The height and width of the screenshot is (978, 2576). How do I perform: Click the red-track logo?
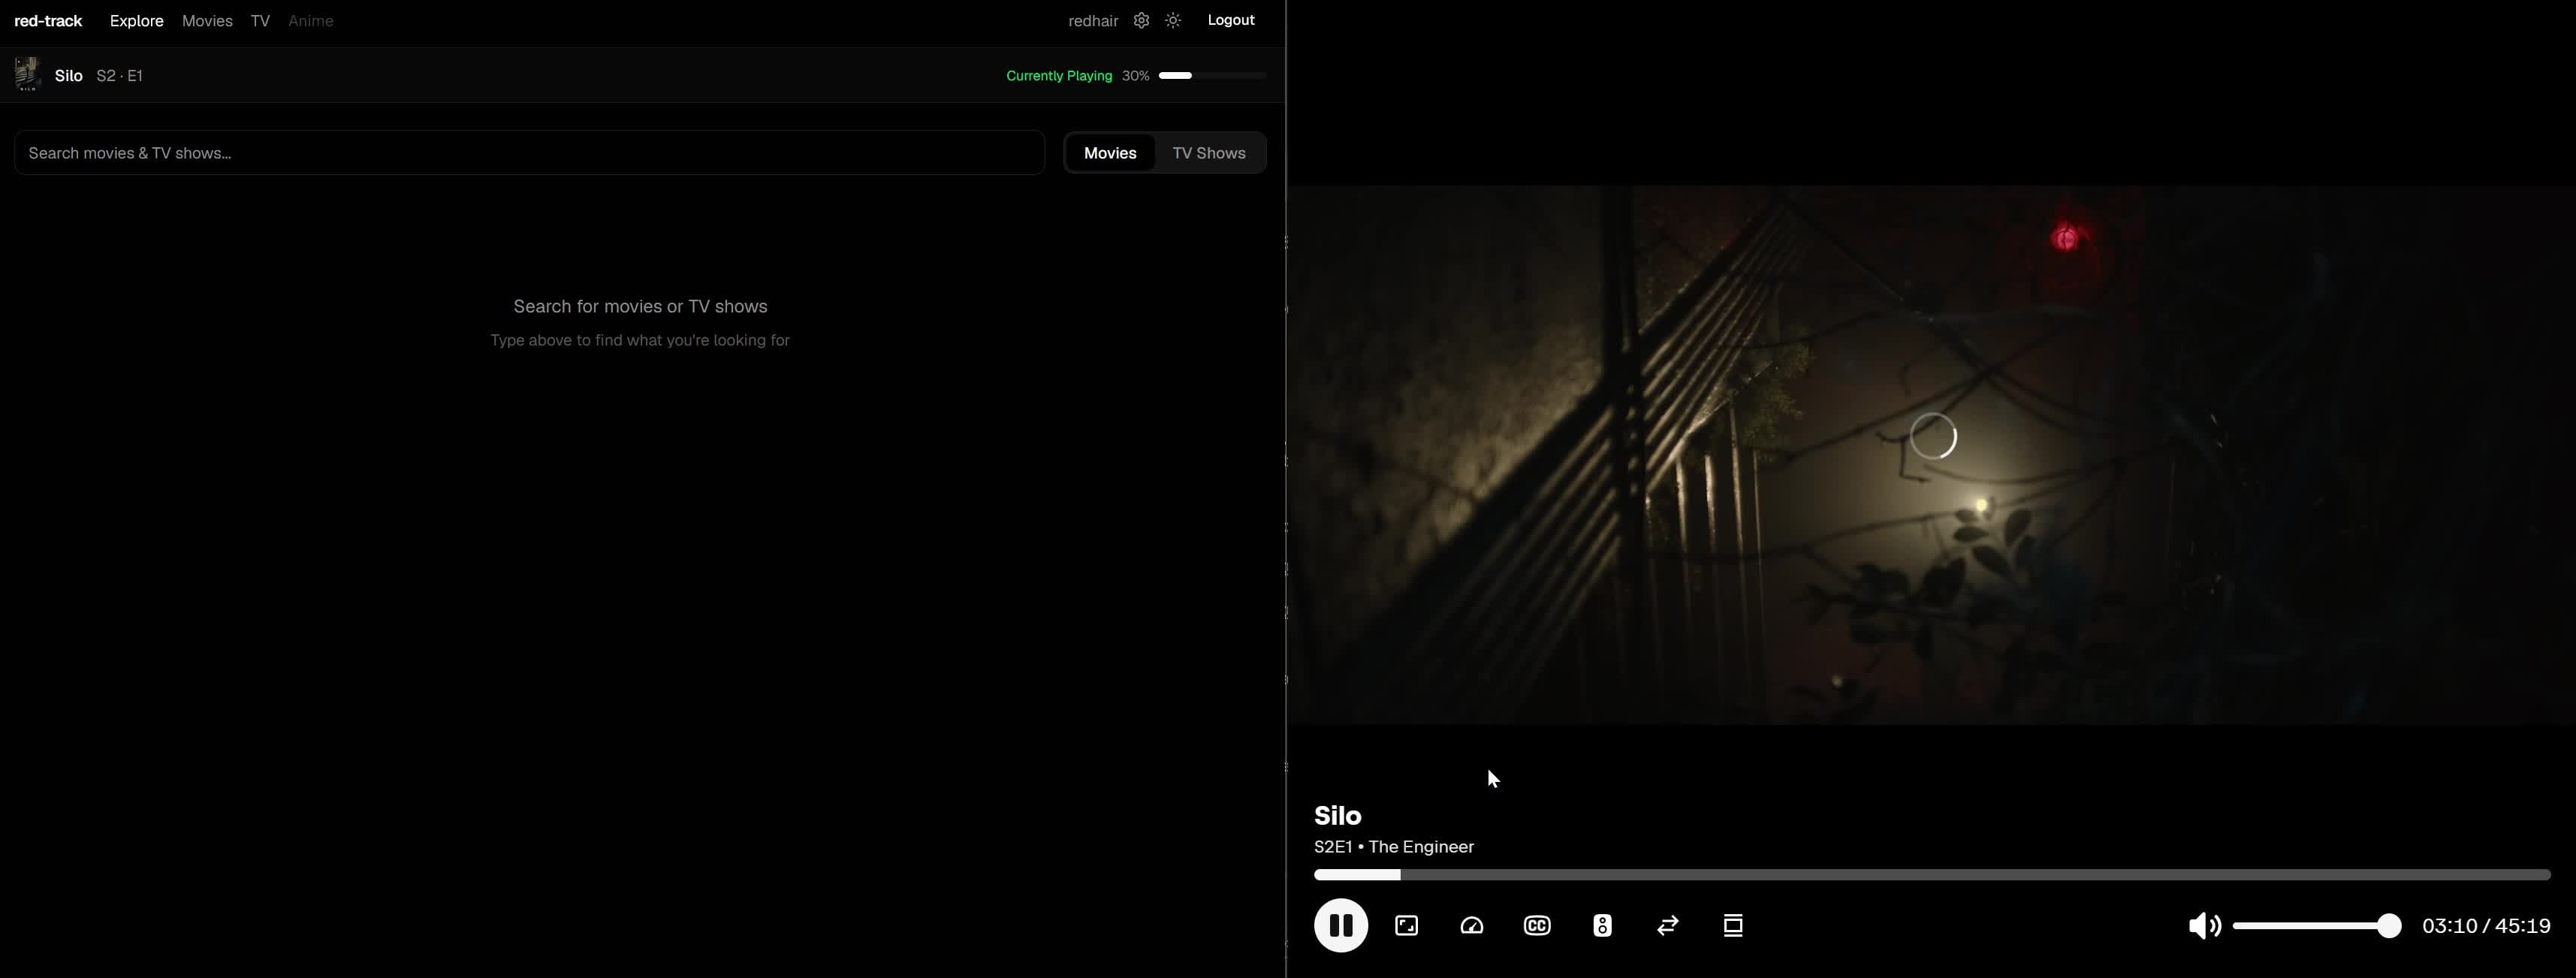(x=48, y=20)
